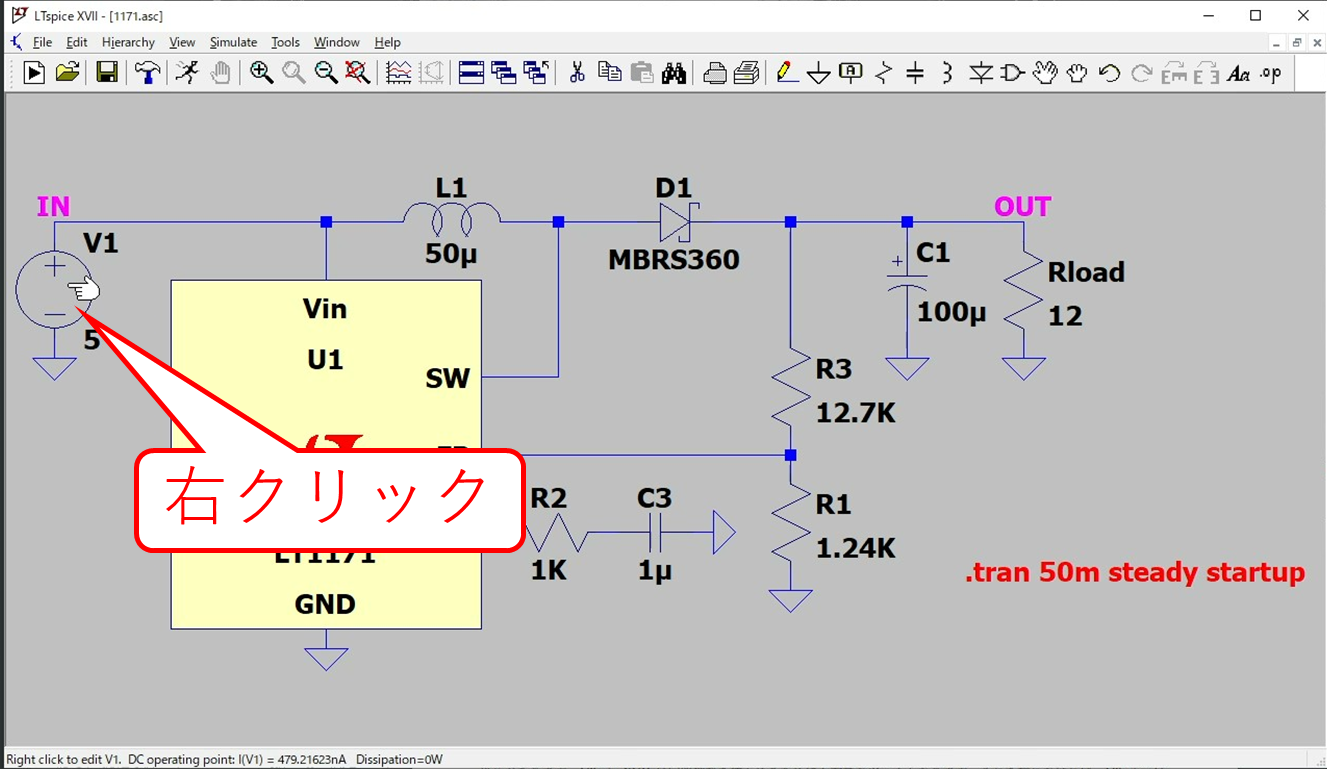Click the Zoom Full Extents icon
1327x769 pixels.
pyautogui.click(x=358, y=72)
